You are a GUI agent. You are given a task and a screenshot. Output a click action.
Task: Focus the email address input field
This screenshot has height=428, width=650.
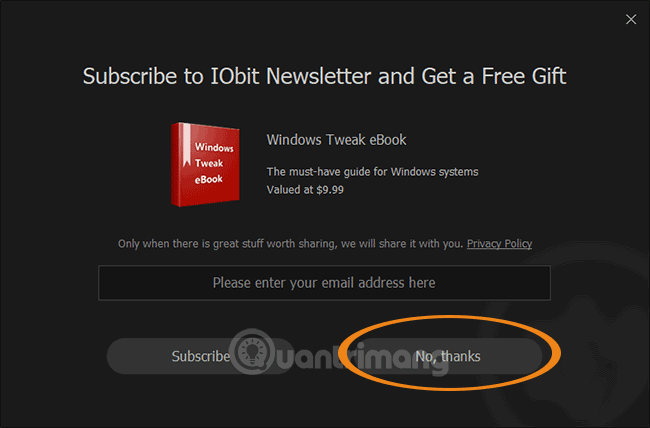324,283
